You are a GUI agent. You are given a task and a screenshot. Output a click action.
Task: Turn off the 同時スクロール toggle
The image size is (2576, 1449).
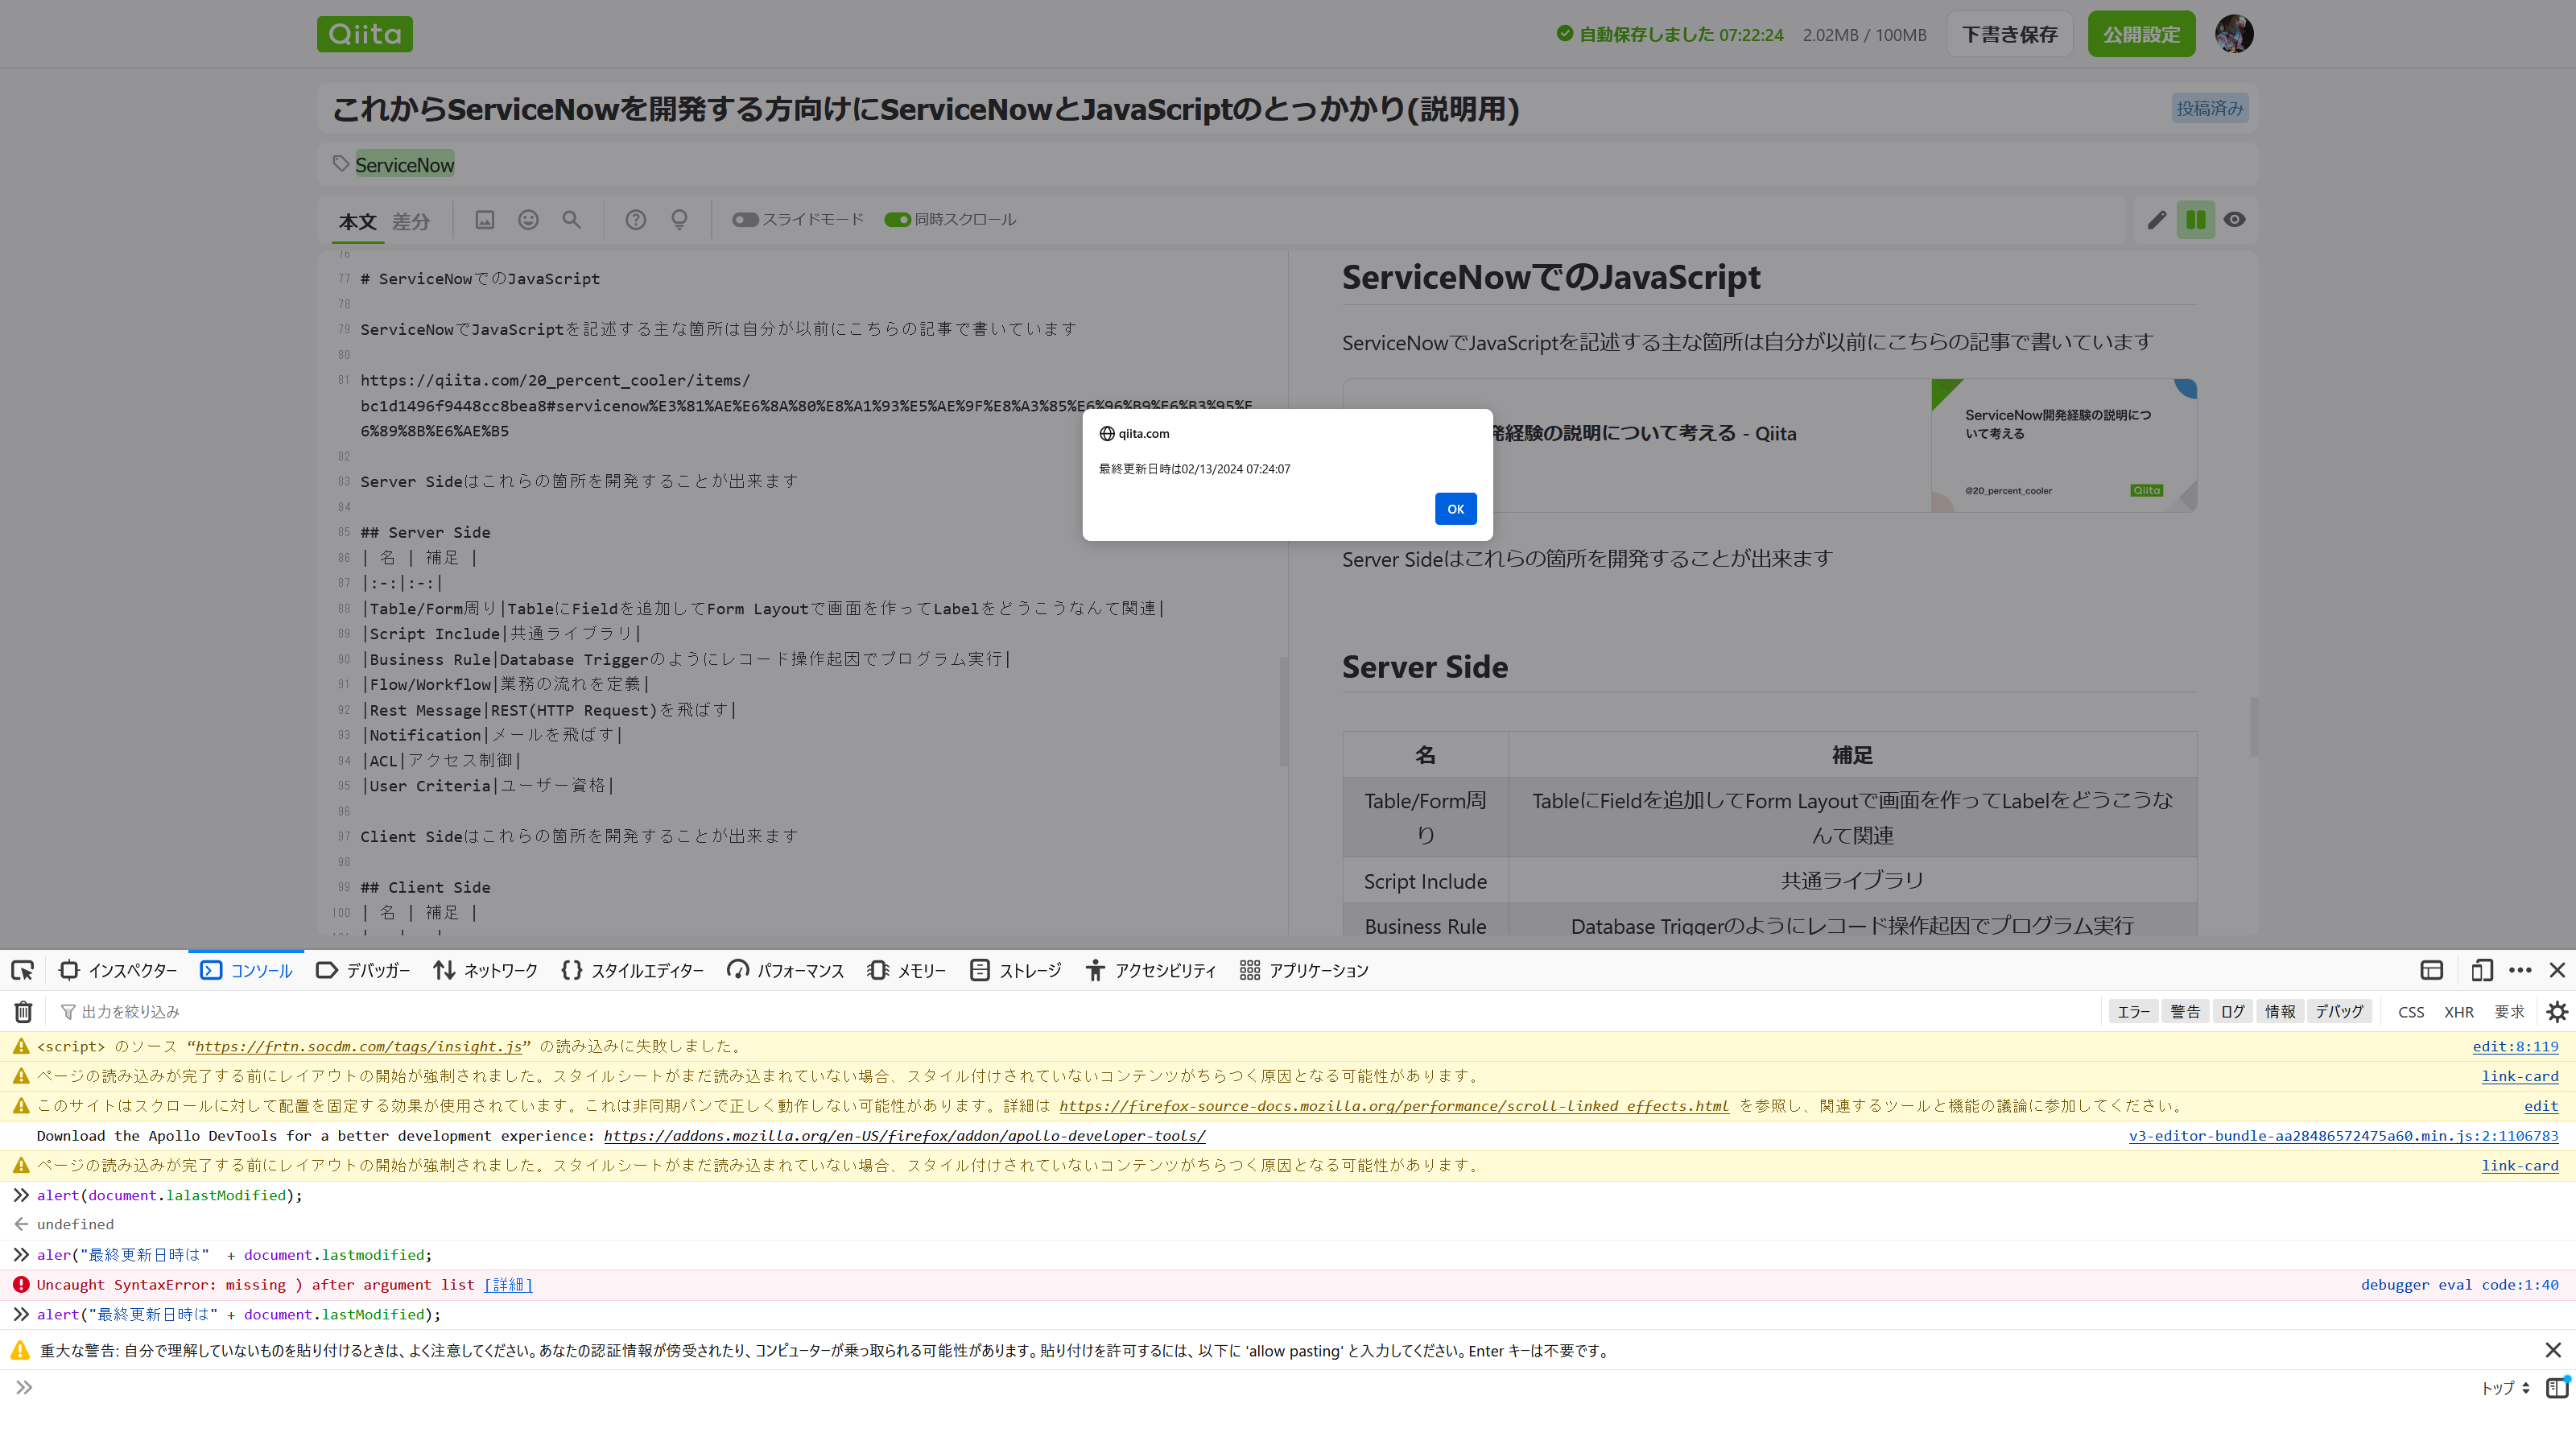(898, 219)
